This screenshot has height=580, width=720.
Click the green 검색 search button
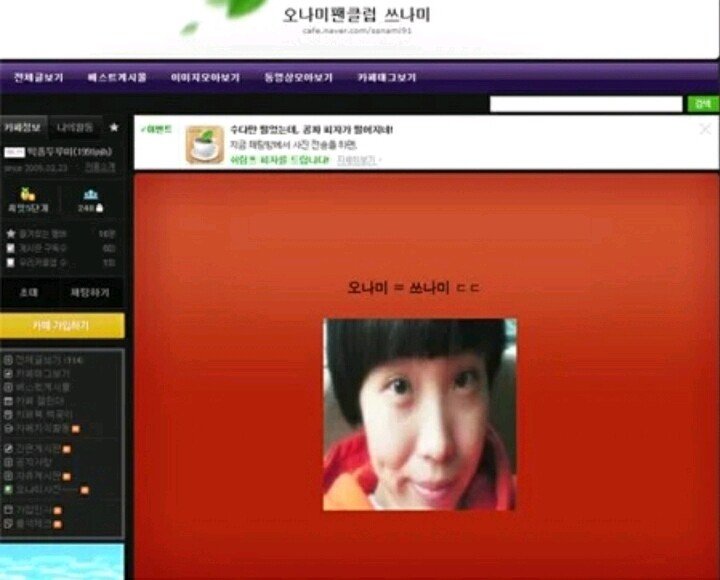(x=703, y=104)
